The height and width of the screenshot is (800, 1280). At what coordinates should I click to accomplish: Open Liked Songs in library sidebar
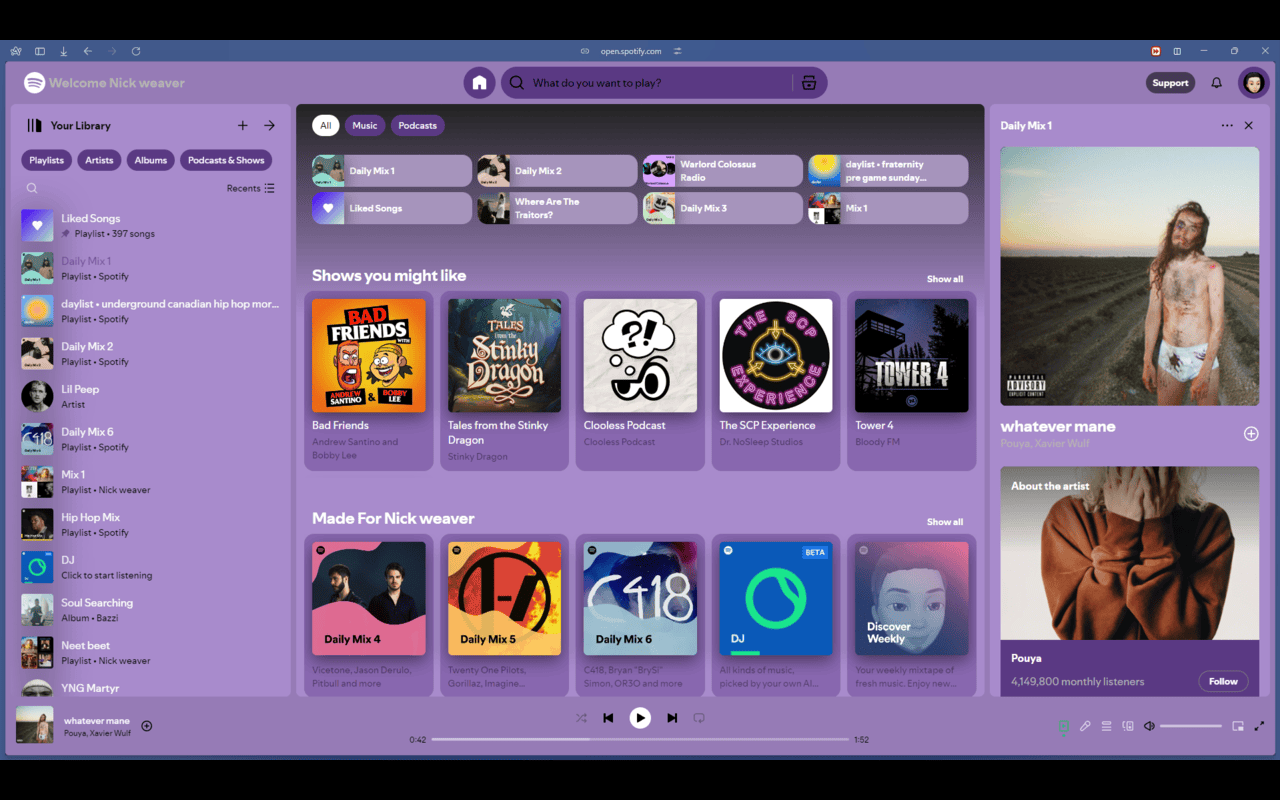[150, 225]
